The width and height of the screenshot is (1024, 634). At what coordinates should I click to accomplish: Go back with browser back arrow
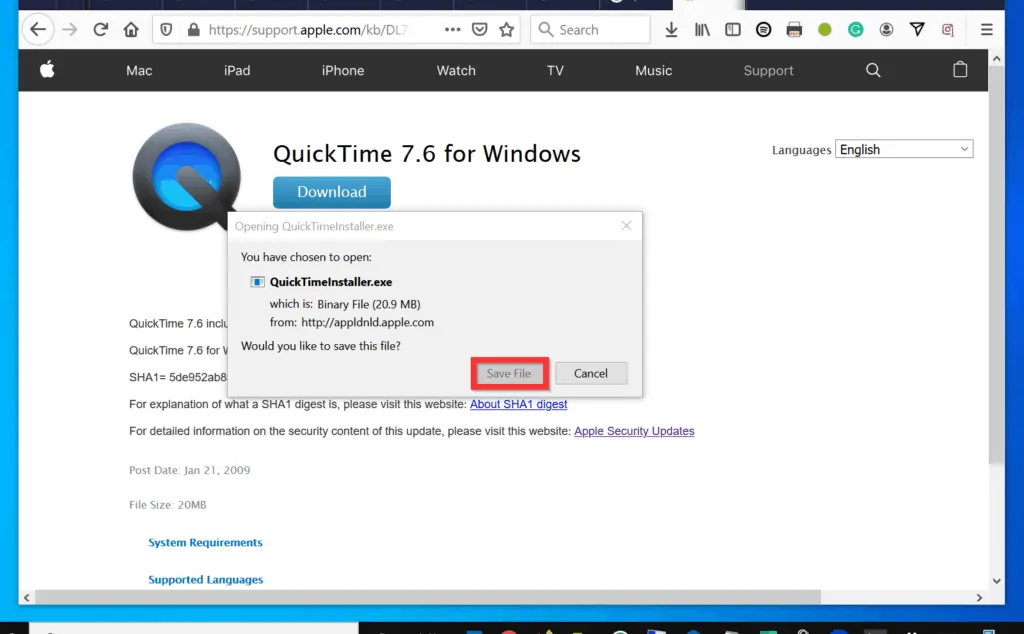point(38,29)
